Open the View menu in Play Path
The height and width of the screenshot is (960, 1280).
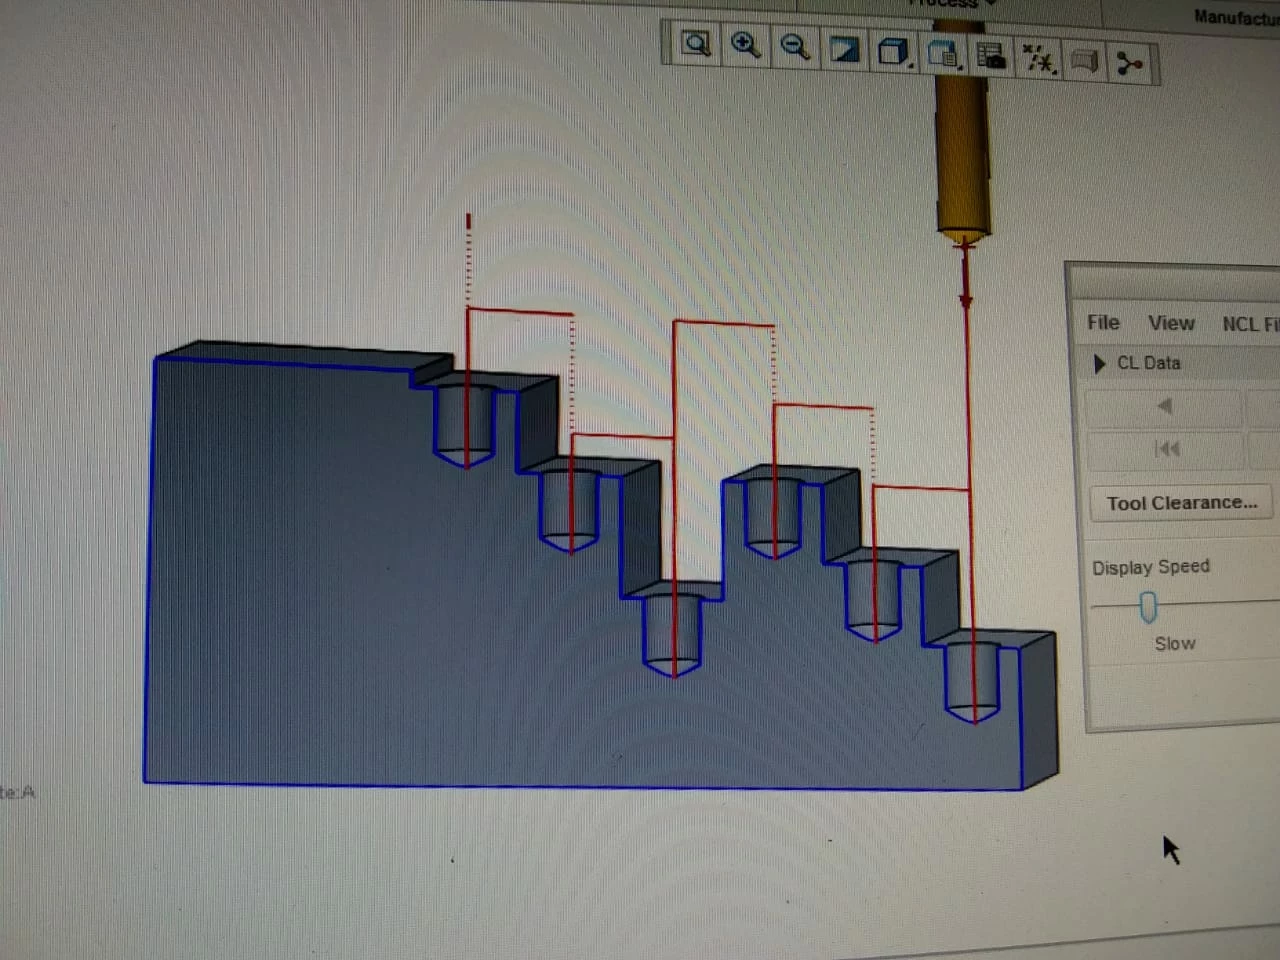[1171, 323]
